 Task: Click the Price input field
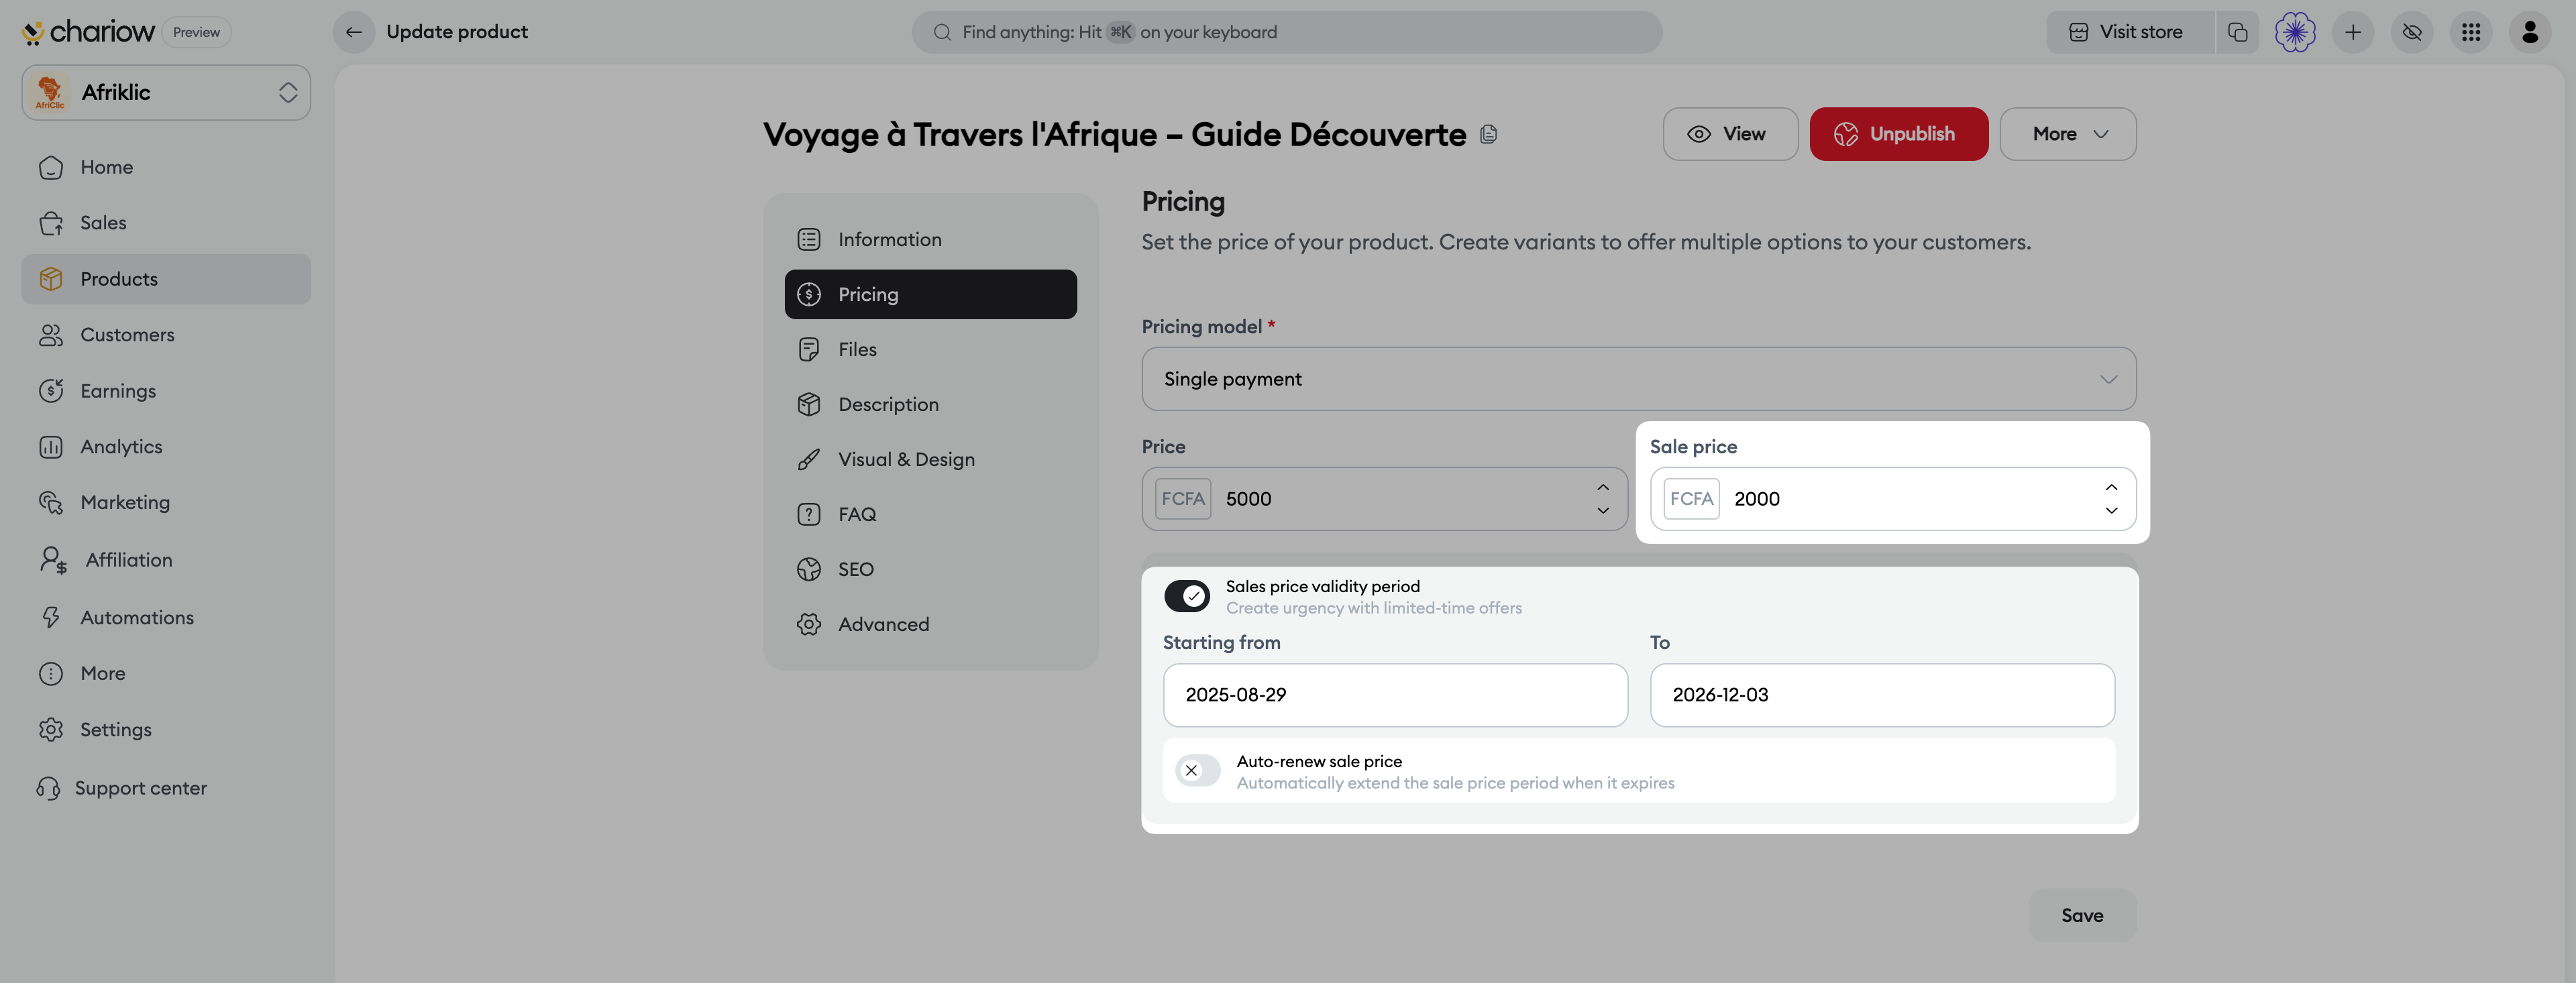click(1384, 499)
